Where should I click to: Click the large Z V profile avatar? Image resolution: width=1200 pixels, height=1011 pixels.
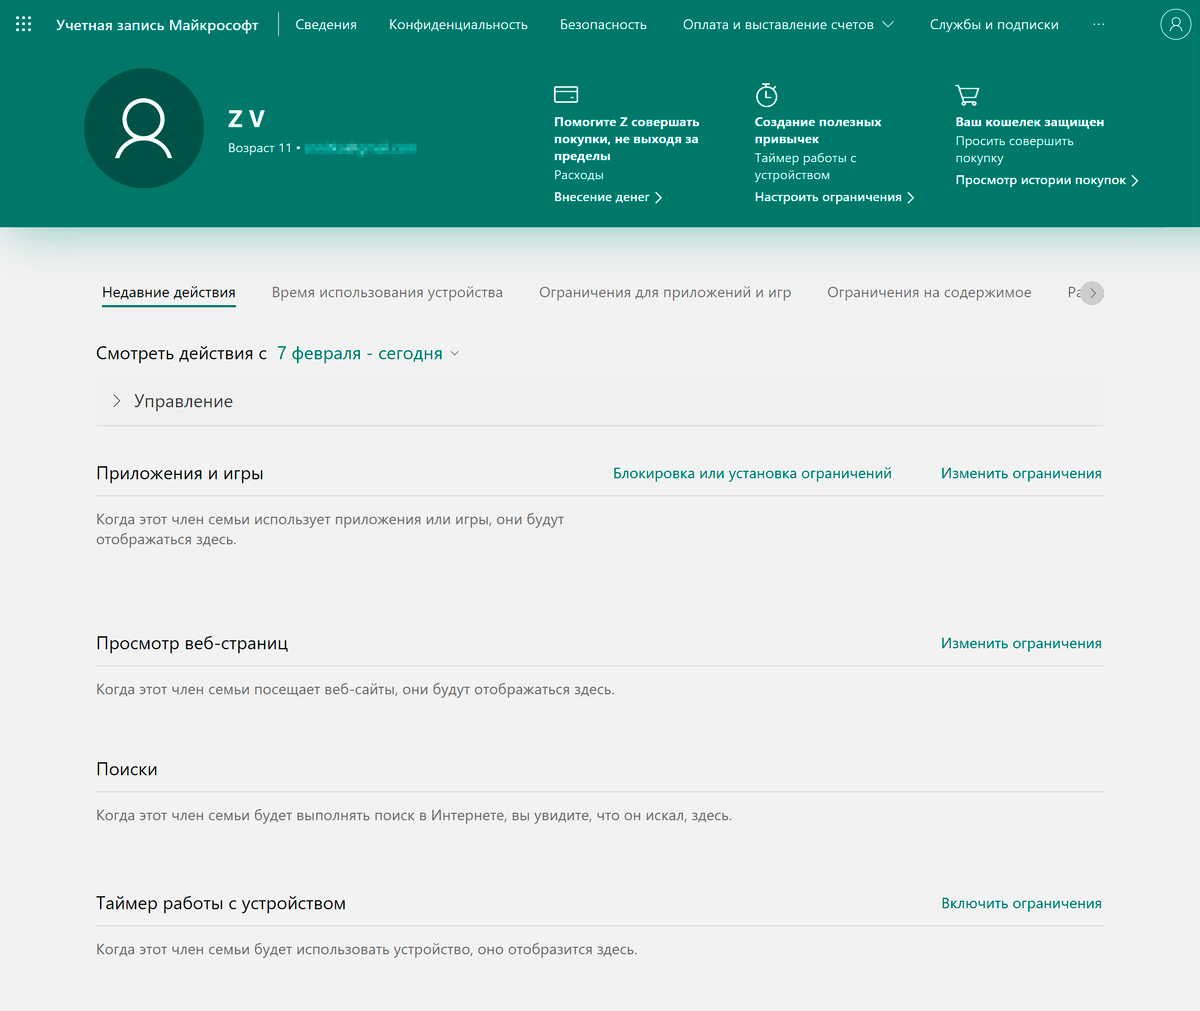[x=144, y=128]
